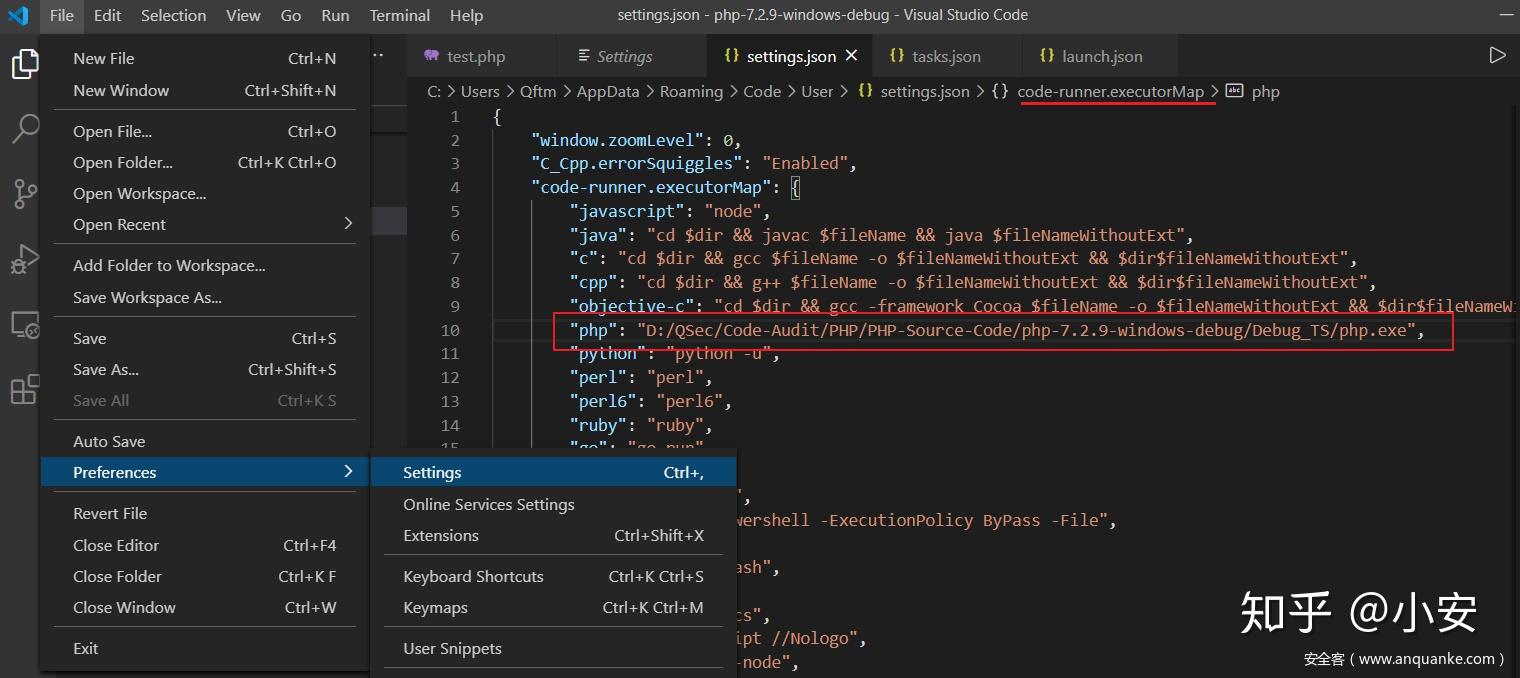This screenshot has height=678, width=1520.
Task: Open Extensions from Preferences submenu
Action: [x=553, y=535]
